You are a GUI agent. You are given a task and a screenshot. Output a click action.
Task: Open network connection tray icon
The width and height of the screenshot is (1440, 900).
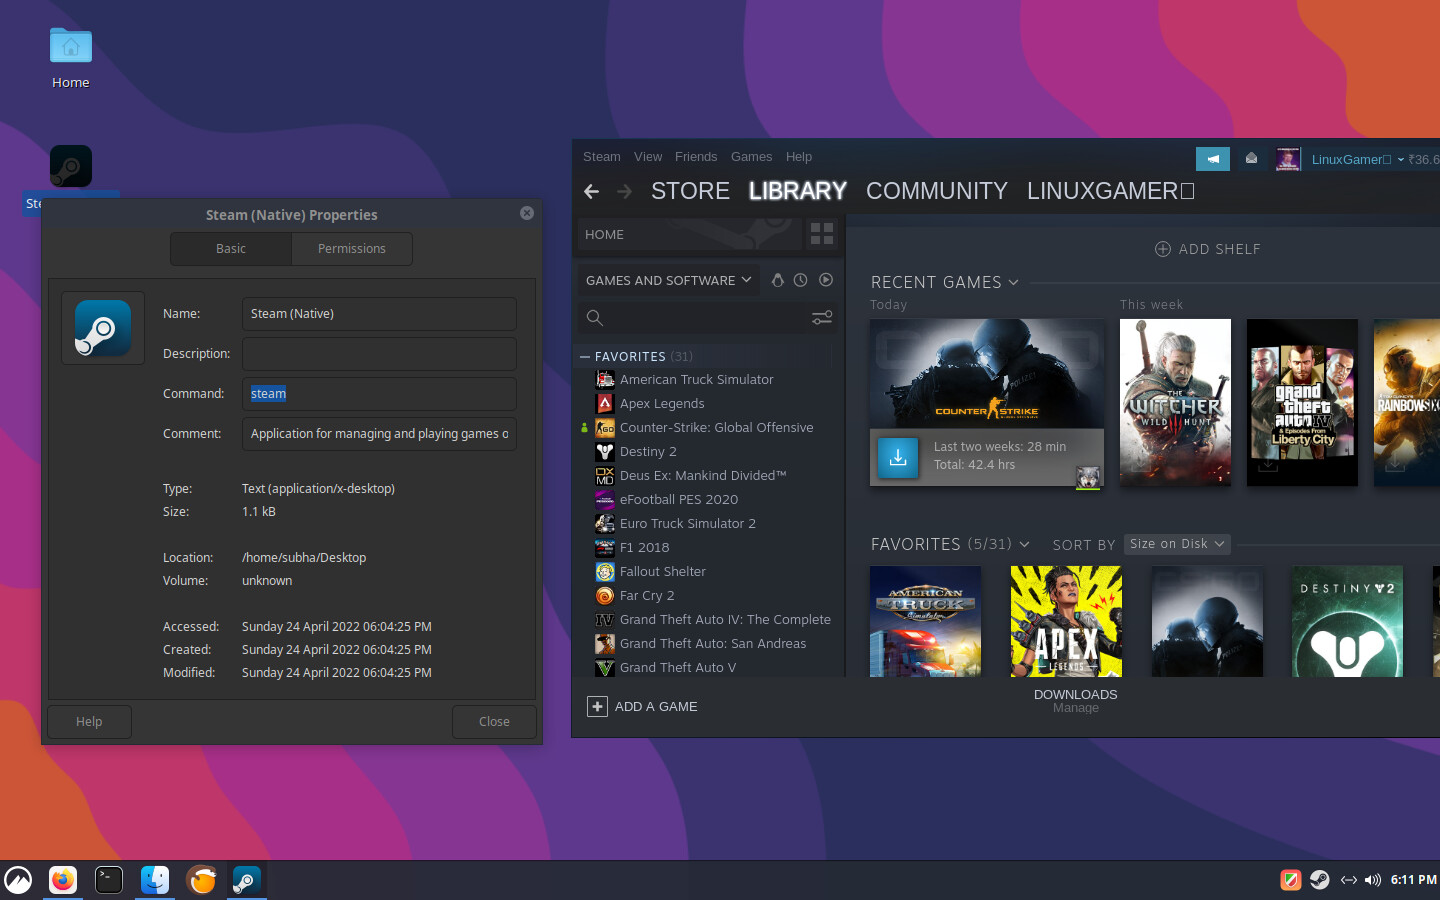click(1348, 880)
